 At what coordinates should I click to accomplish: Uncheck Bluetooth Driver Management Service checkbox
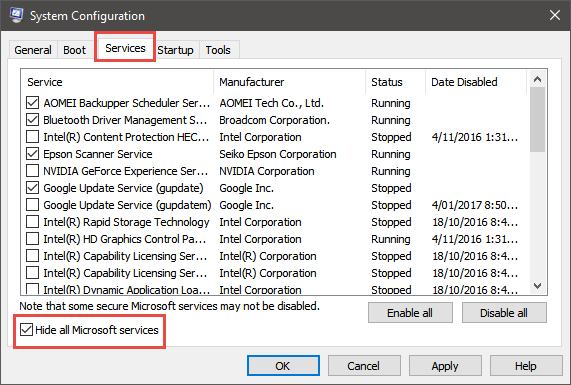point(32,120)
